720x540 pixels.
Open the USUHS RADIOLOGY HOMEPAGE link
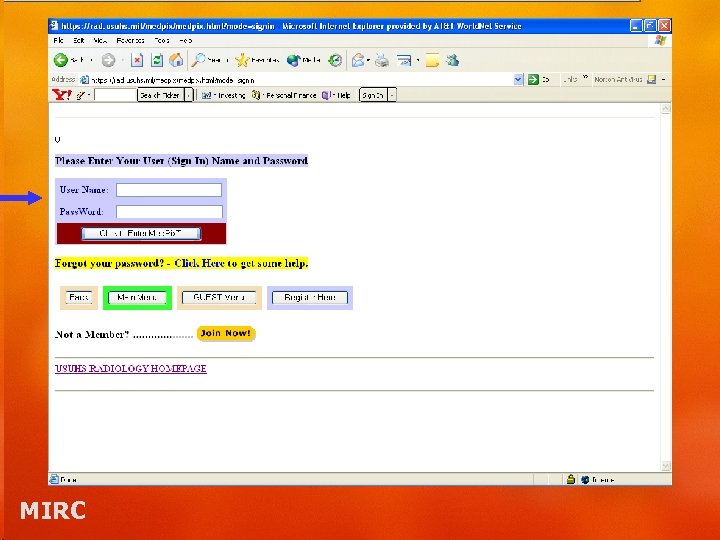(130, 368)
